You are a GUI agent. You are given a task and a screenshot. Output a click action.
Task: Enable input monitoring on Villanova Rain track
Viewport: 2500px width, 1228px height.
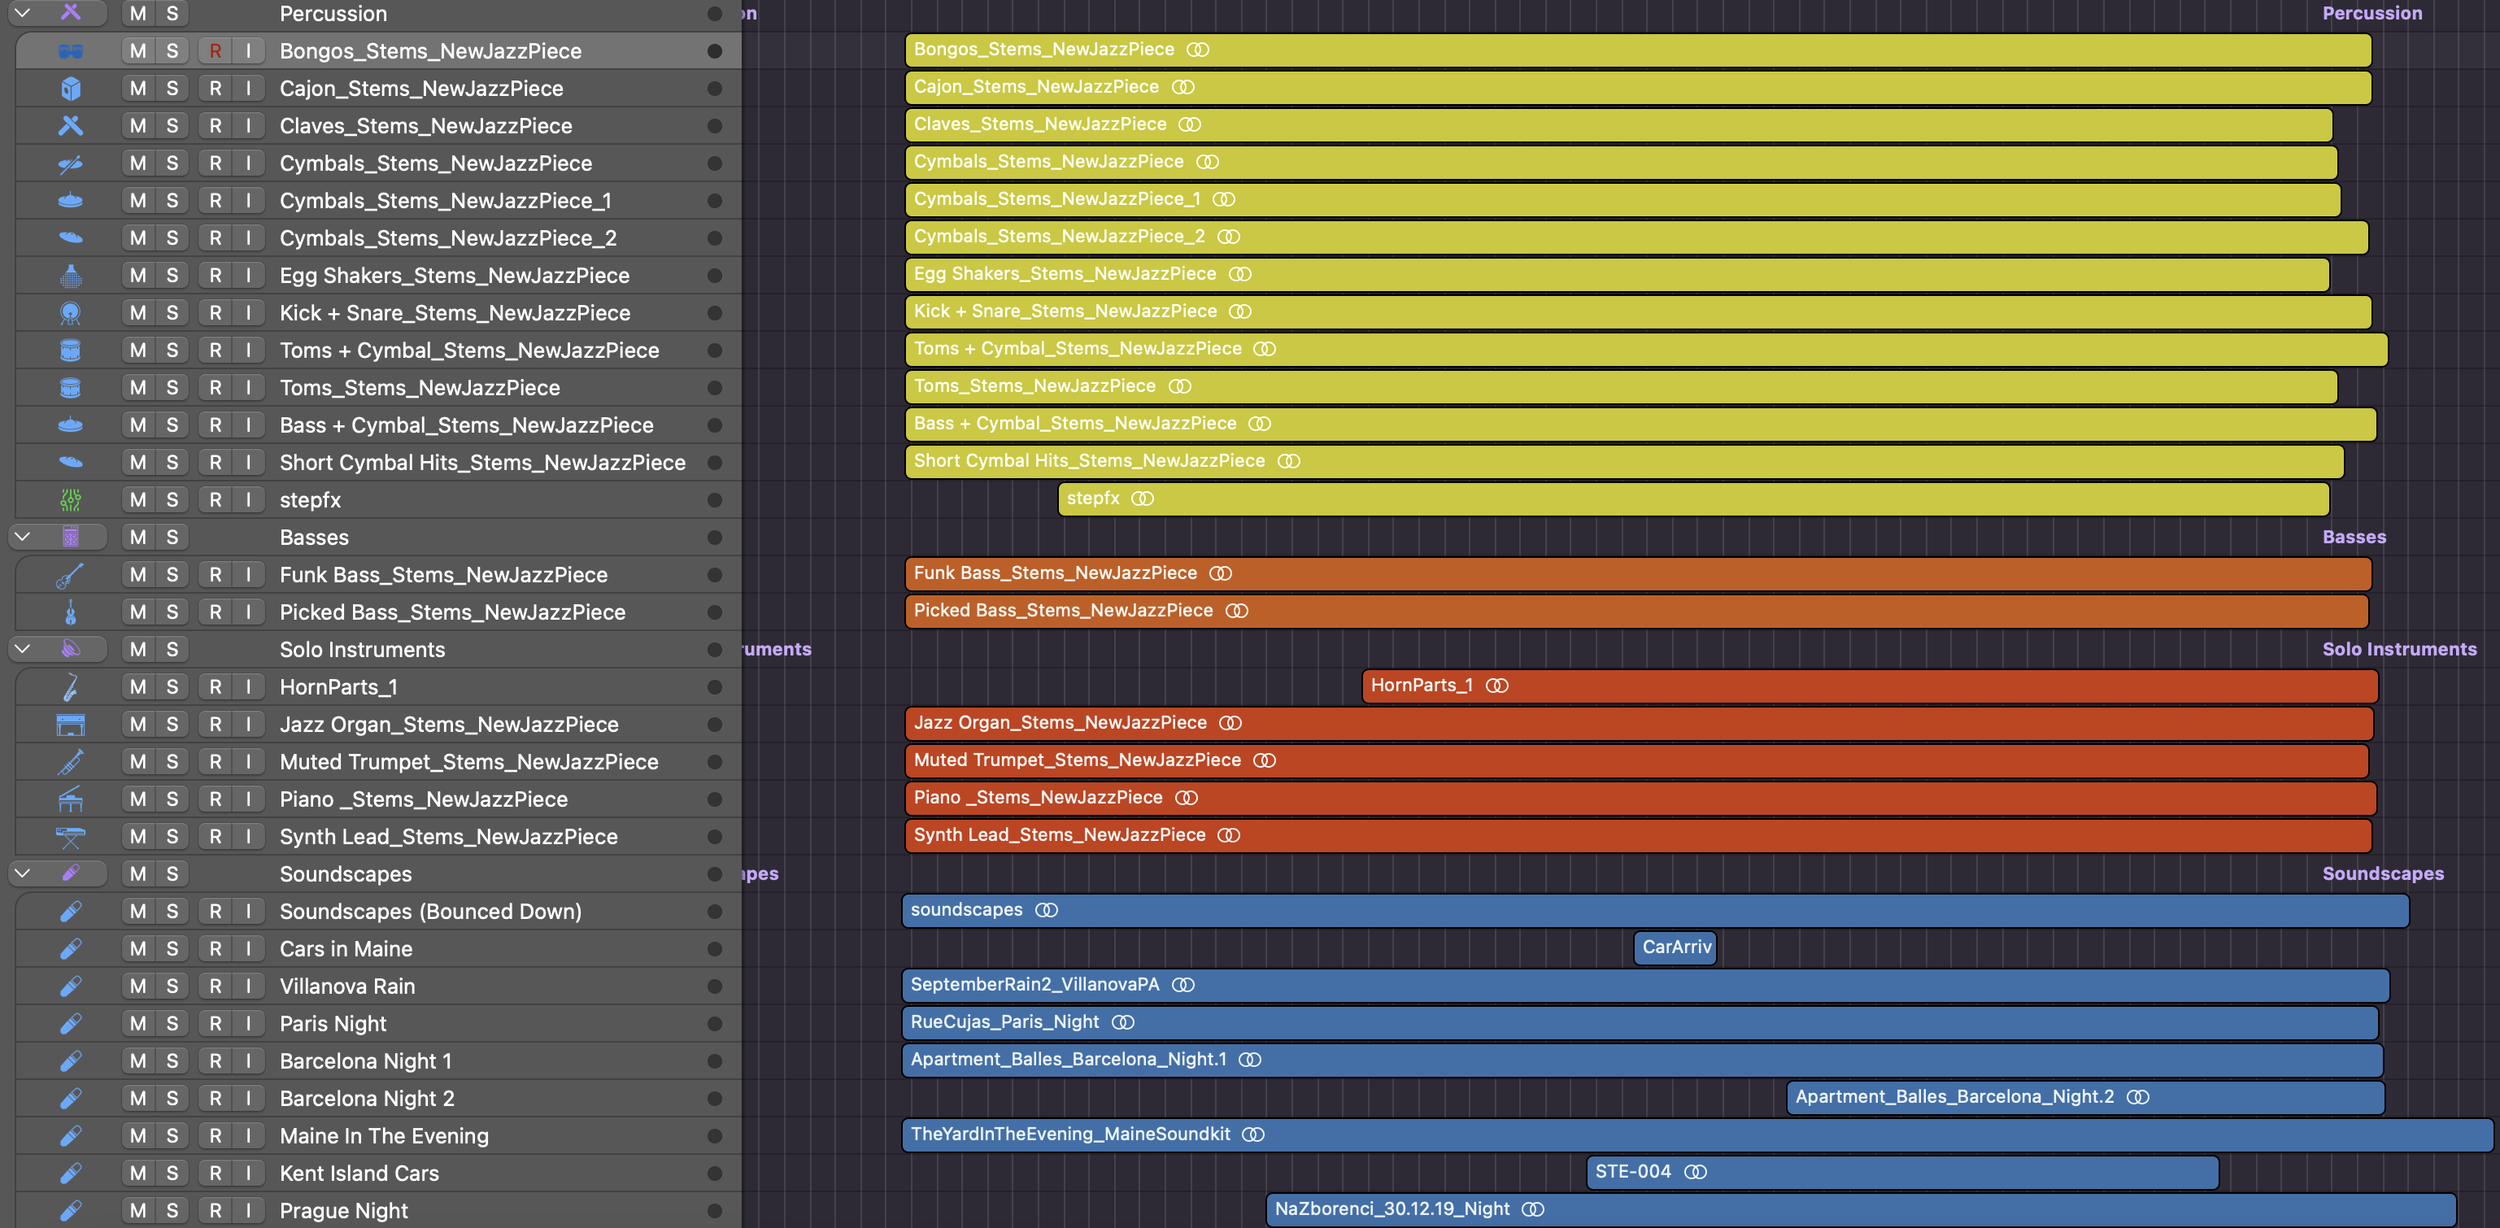pos(248,986)
